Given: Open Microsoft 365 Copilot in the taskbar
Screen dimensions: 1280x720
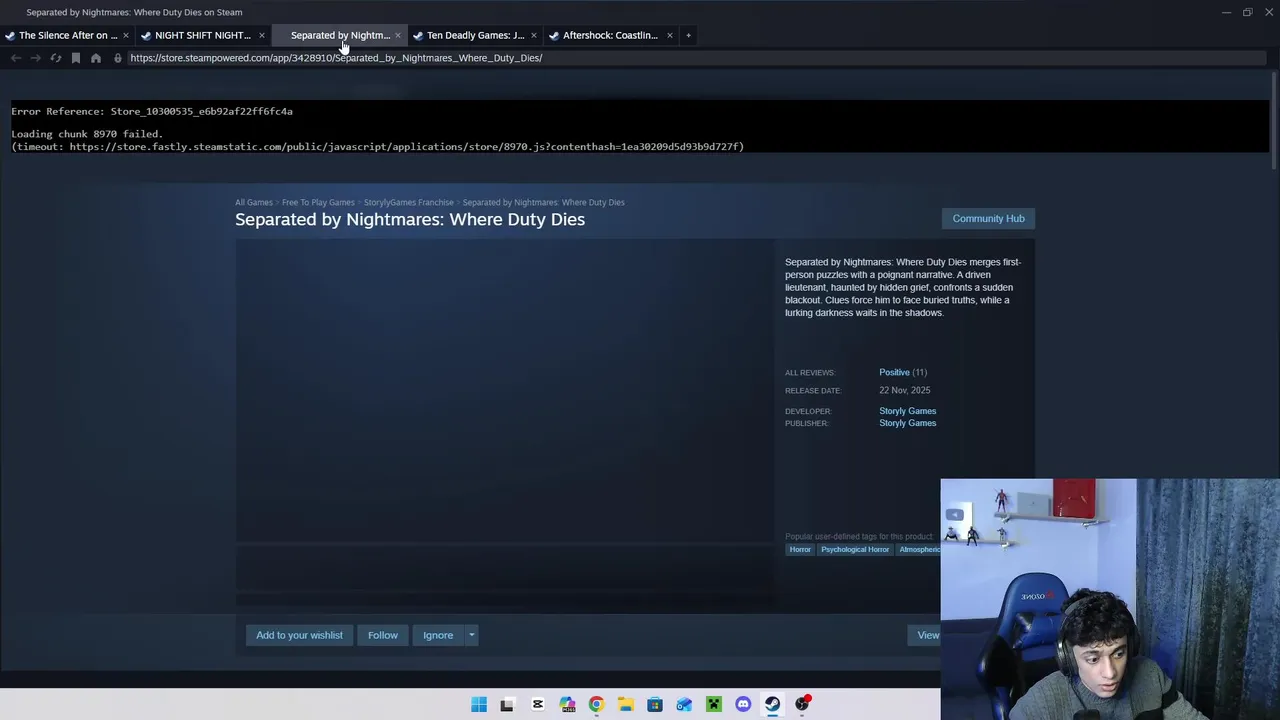Looking at the screenshot, I should coord(567,704).
